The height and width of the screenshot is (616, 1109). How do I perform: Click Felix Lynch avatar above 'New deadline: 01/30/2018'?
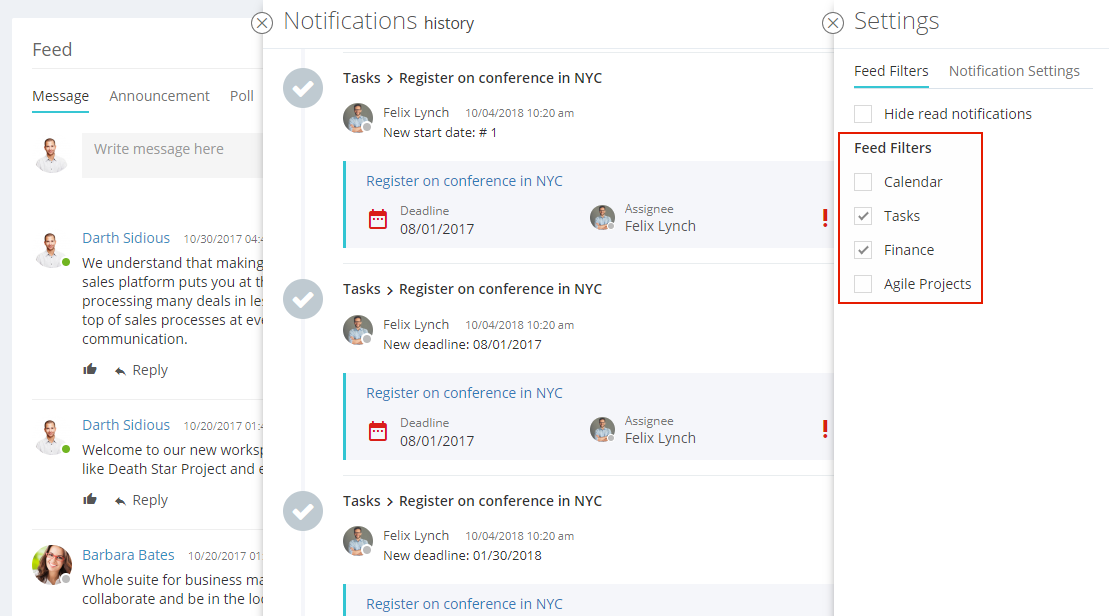(358, 541)
